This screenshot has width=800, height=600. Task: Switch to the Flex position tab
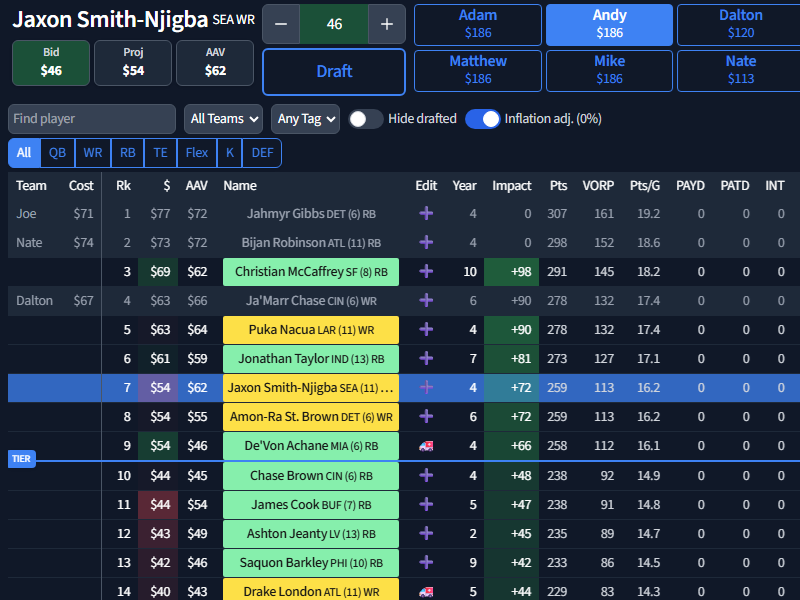[x=197, y=153]
